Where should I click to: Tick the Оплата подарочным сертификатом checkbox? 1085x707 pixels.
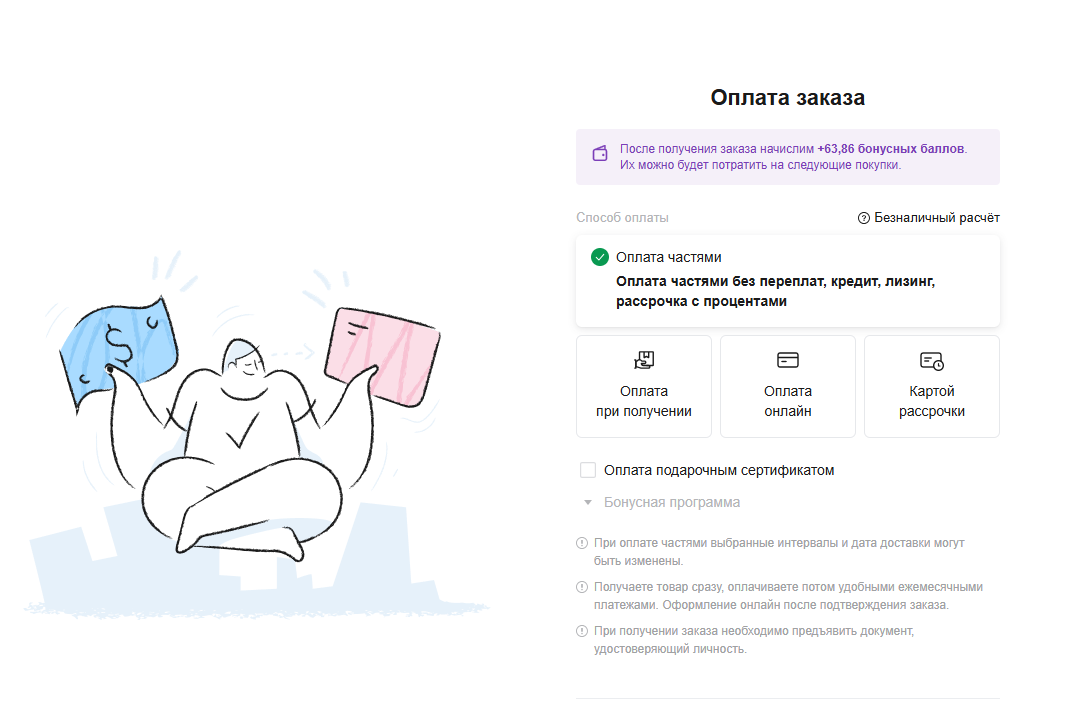point(588,470)
